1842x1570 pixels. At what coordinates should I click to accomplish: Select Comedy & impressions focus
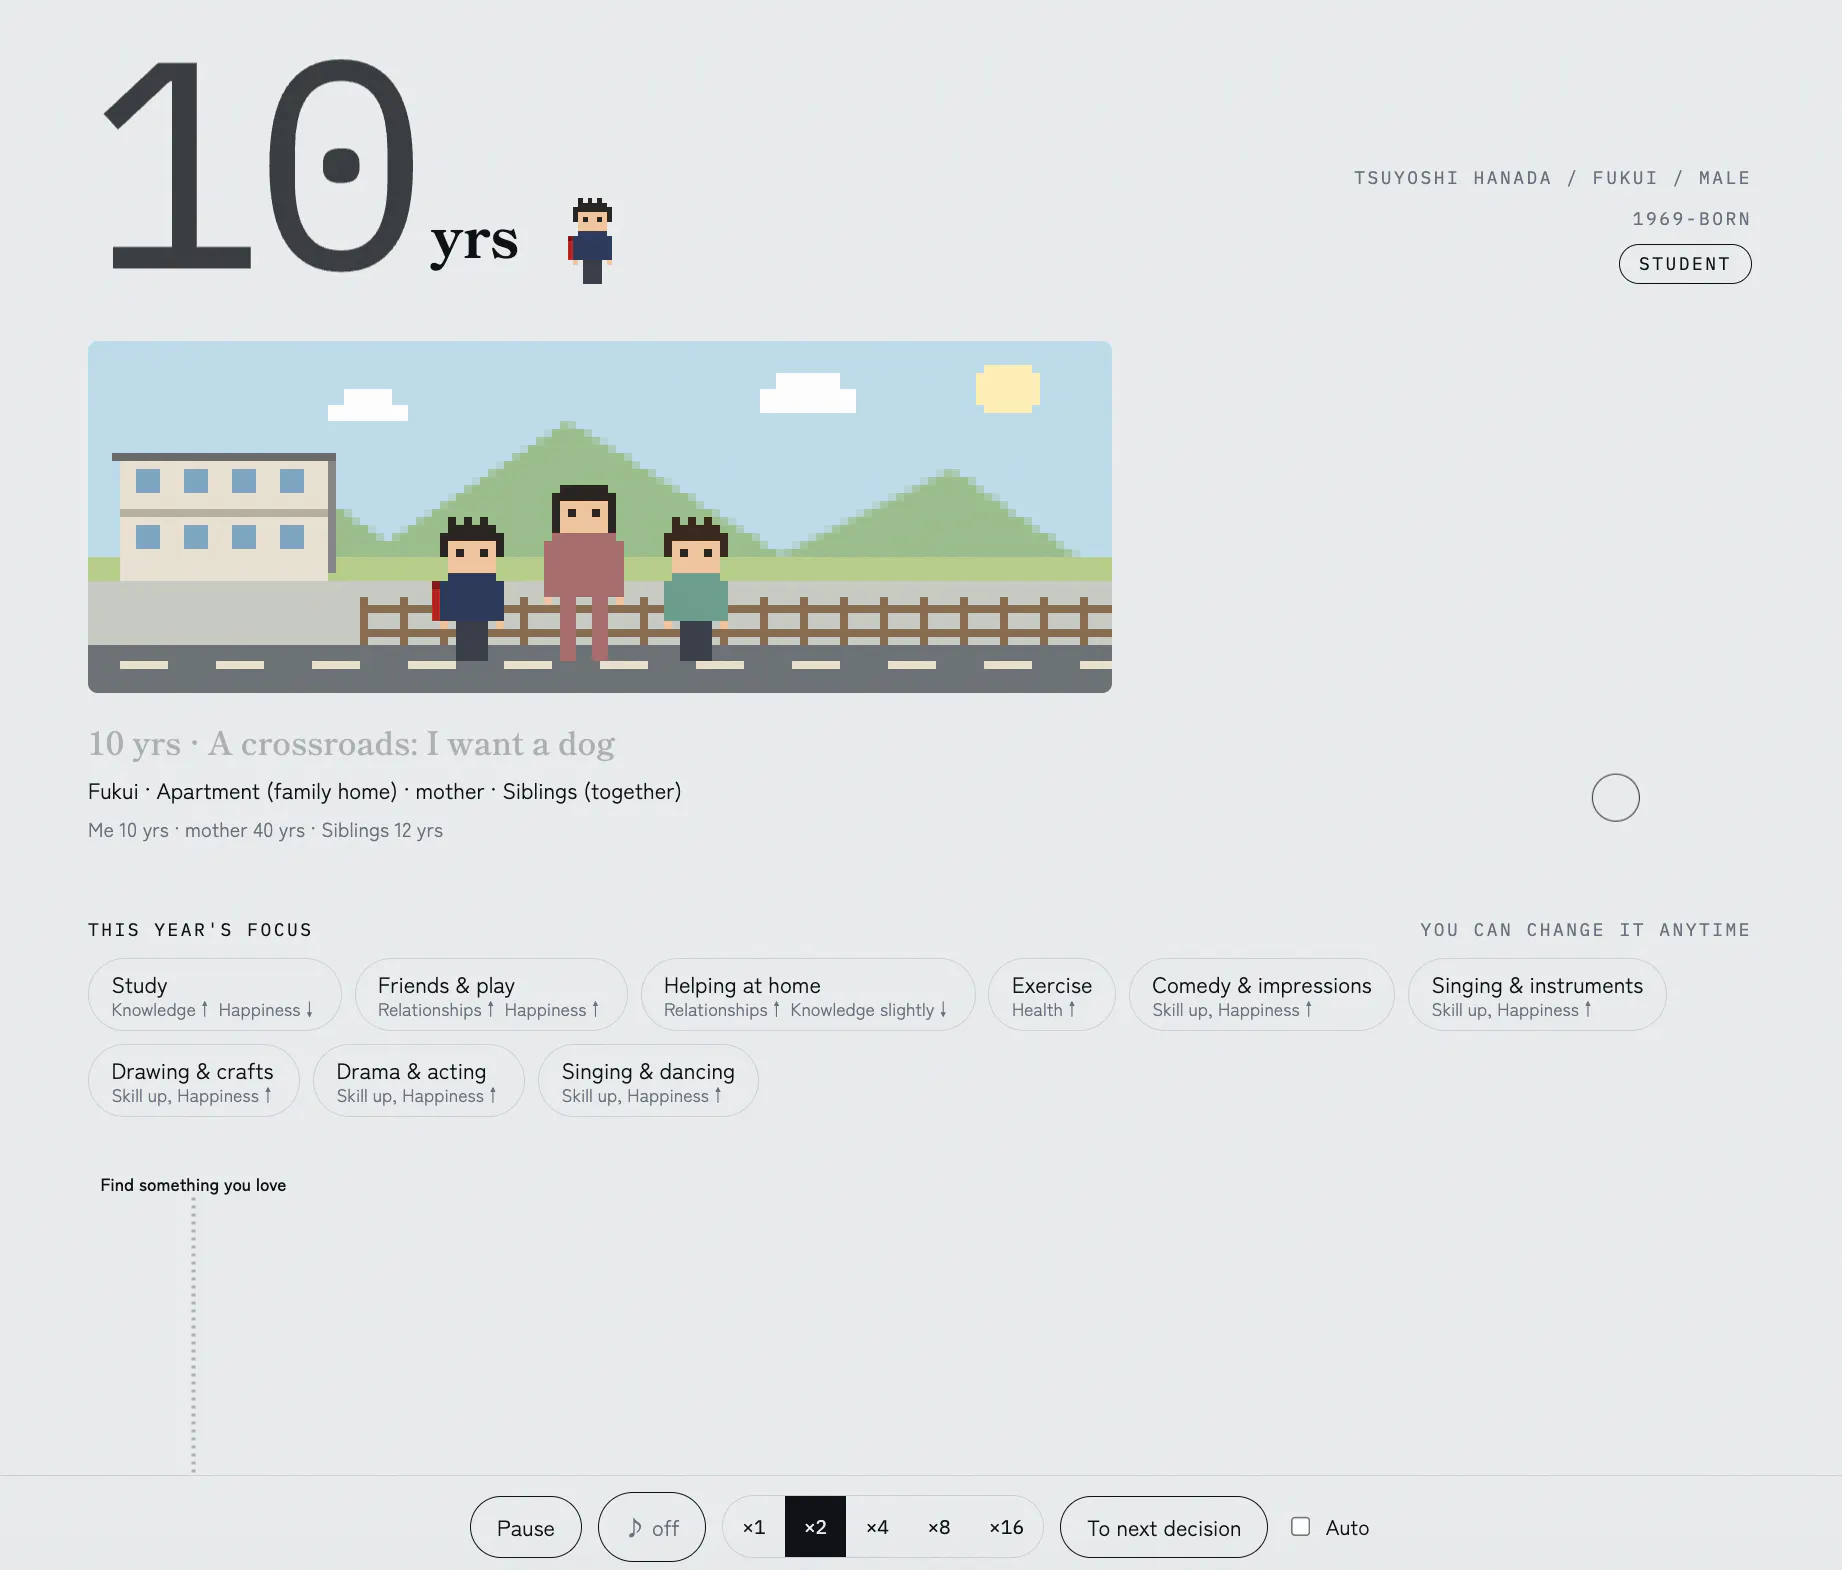tap(1261, 995)
